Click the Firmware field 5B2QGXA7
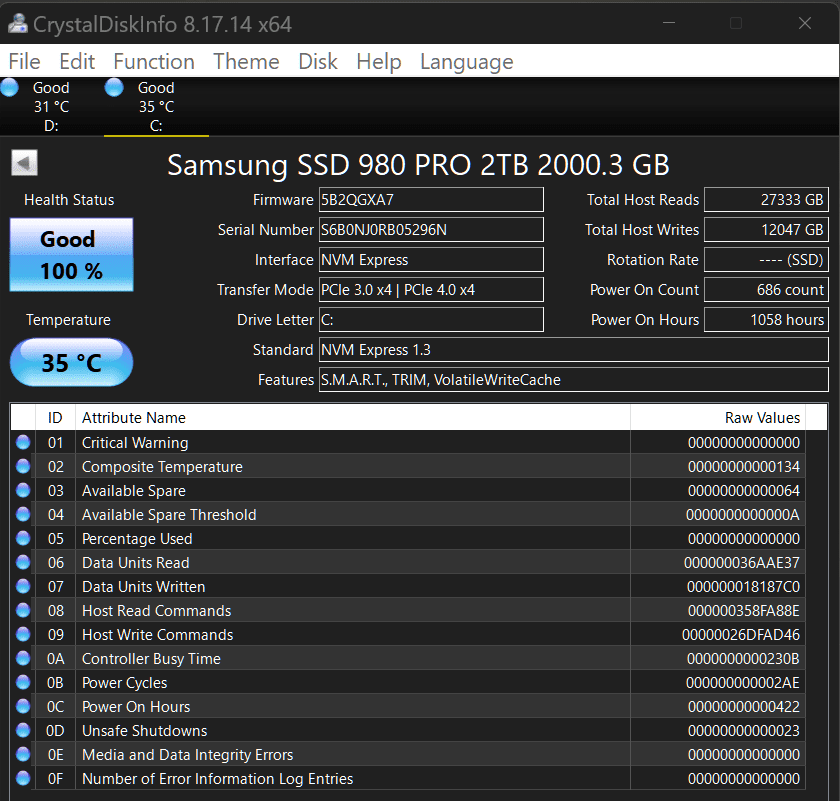The width and height of the screenshot is (840, 801). coord(431,200)
